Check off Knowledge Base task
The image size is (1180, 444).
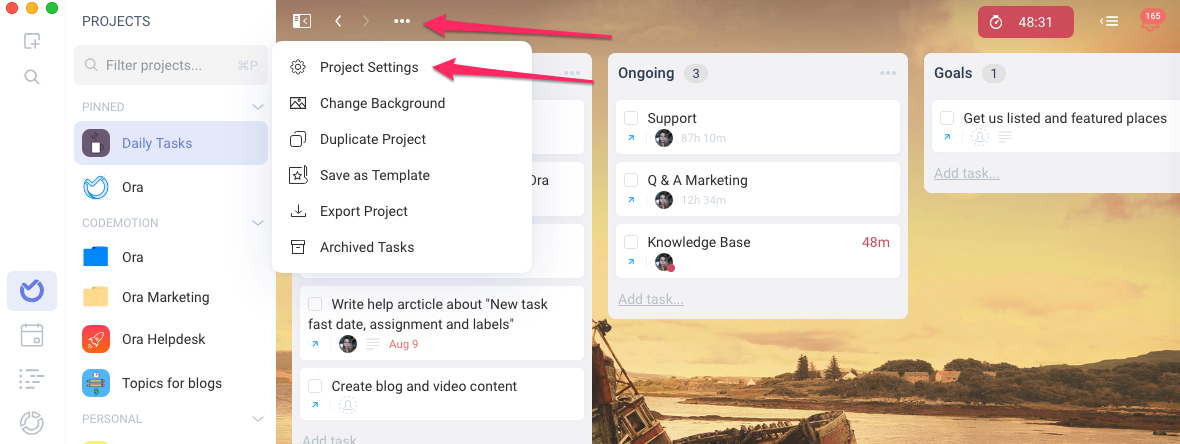(631, 242)
